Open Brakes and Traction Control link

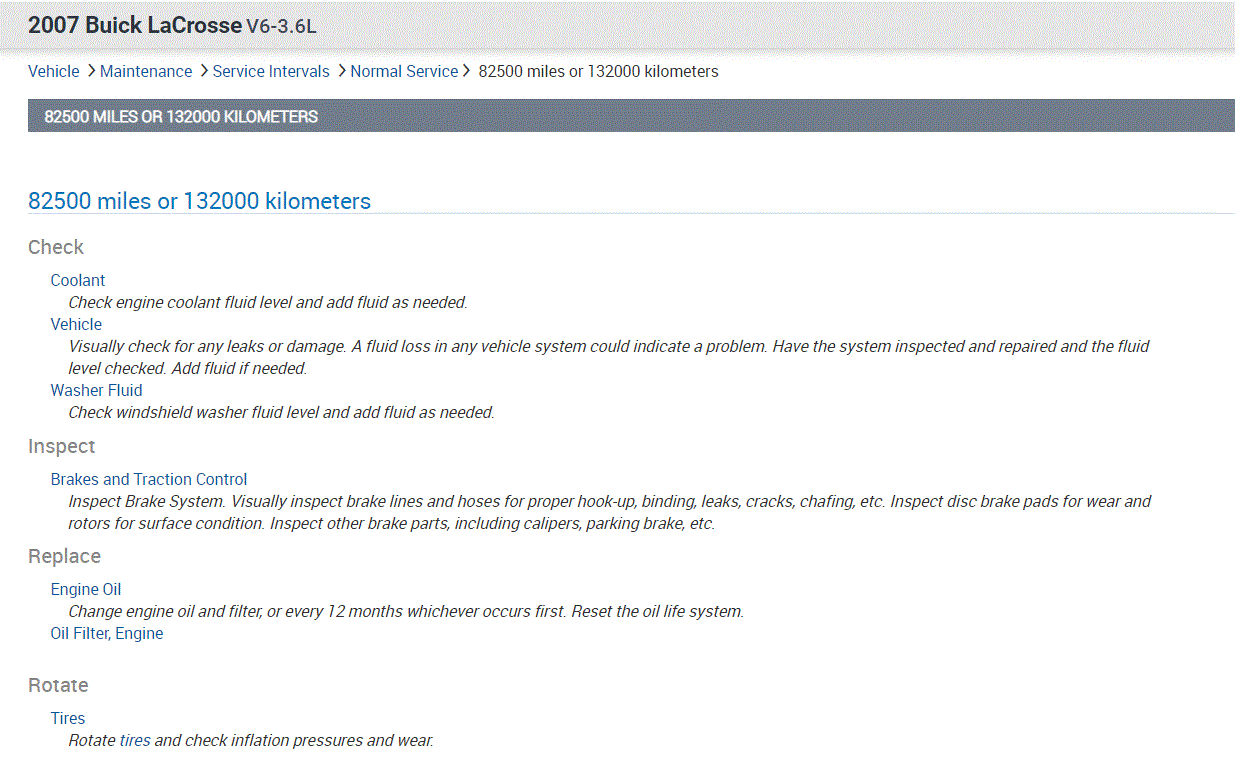[x=149, y=479]
